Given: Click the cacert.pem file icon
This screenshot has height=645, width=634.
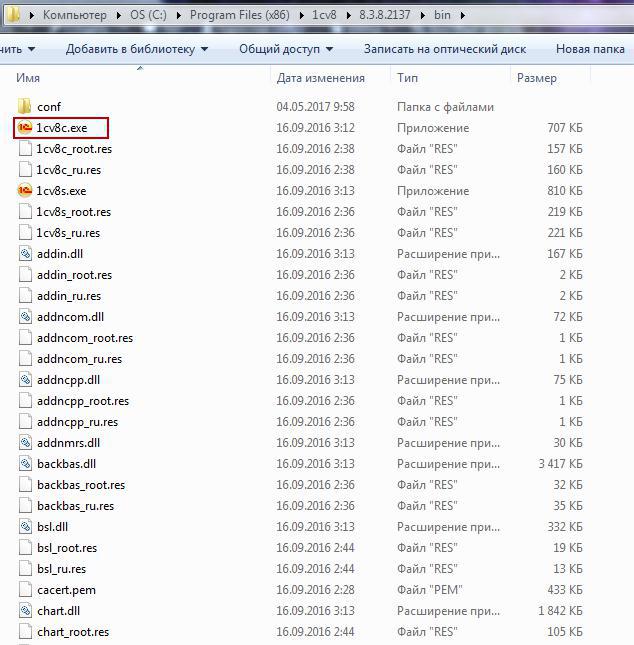Looking at the screenshot, I should [x=26, y=590].
